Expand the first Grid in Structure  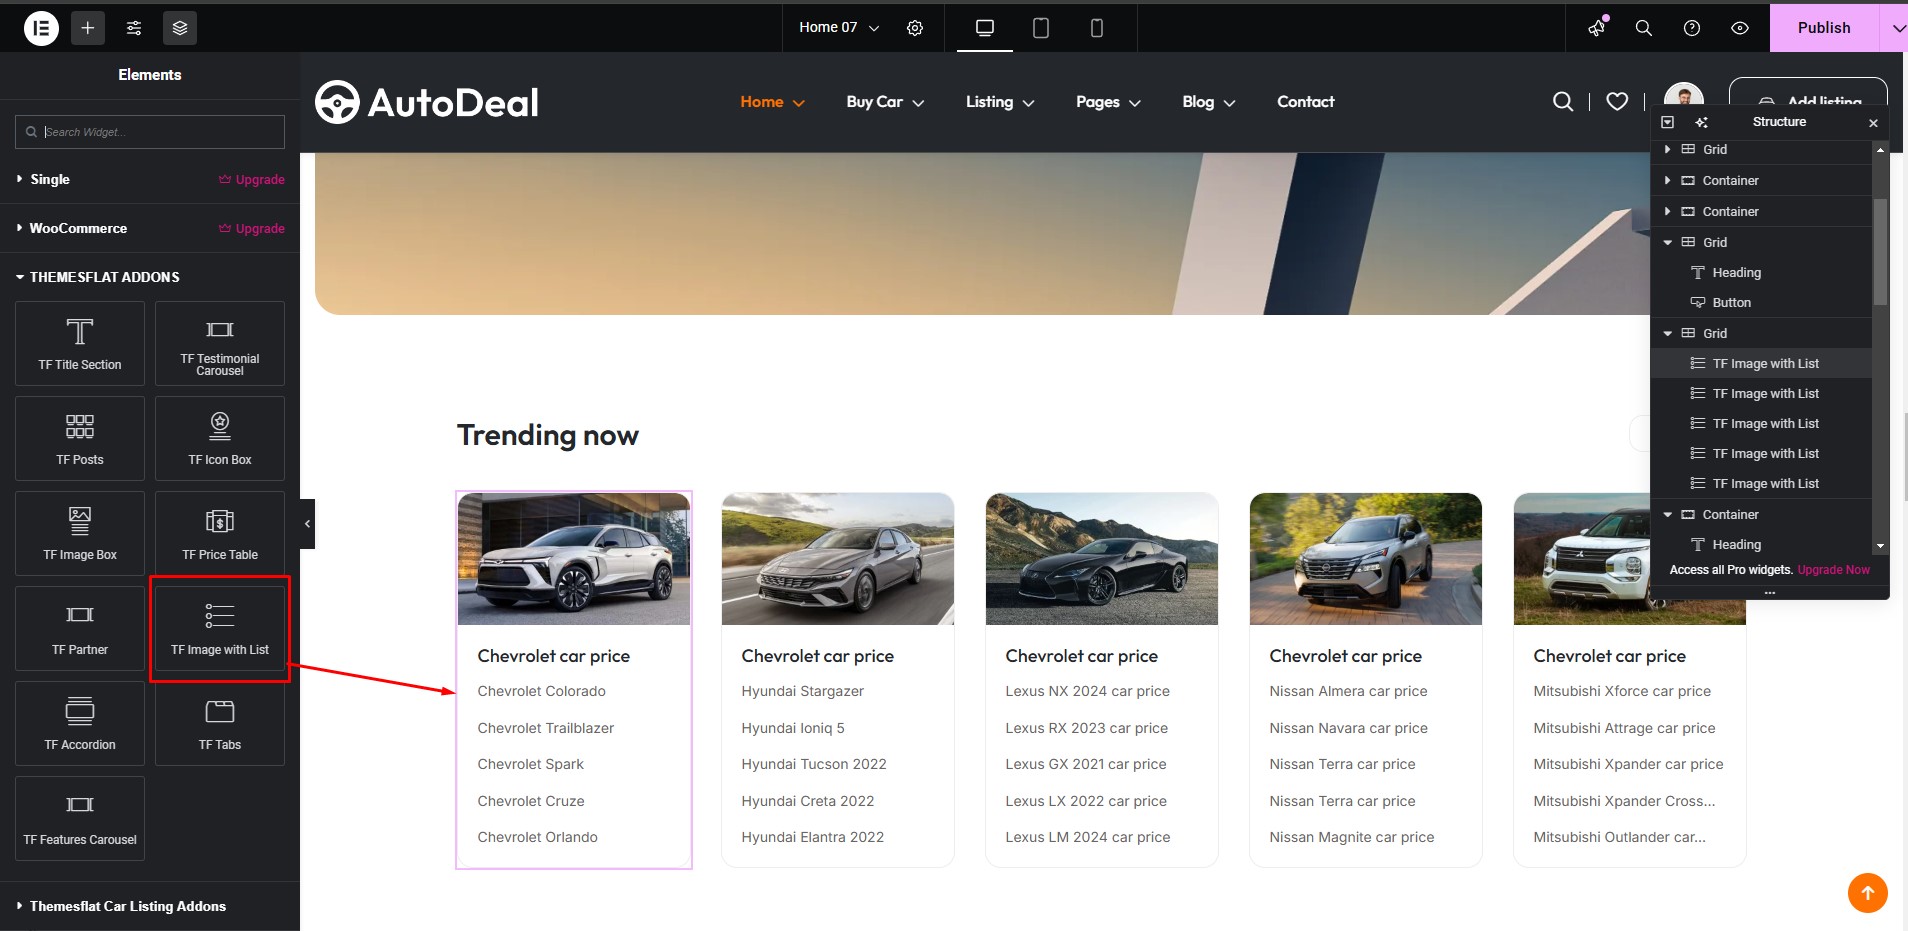(x=1667, y=149)
